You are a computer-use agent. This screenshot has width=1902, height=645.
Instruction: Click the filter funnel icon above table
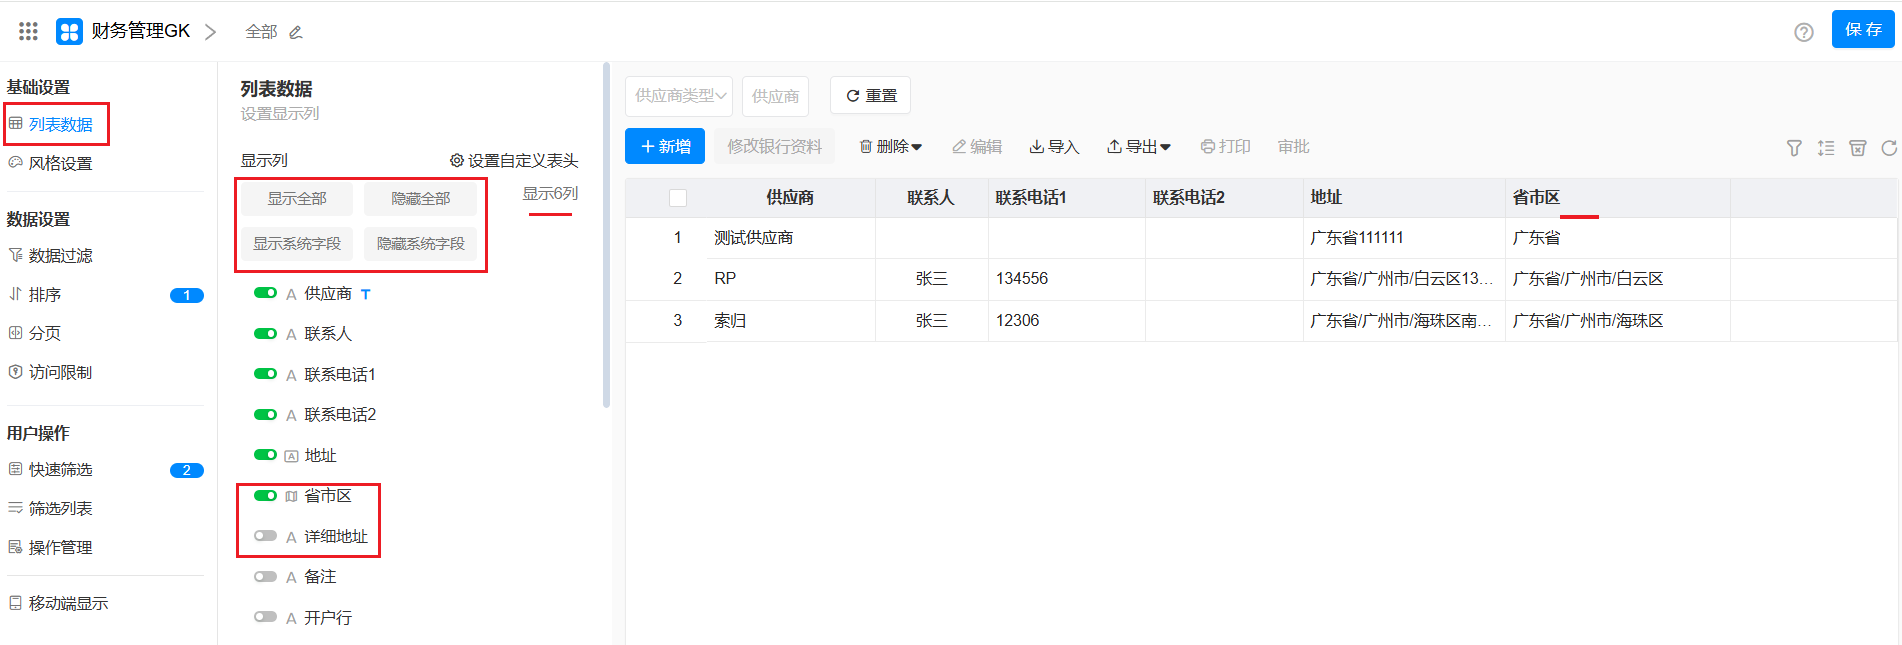point(1794,148)
